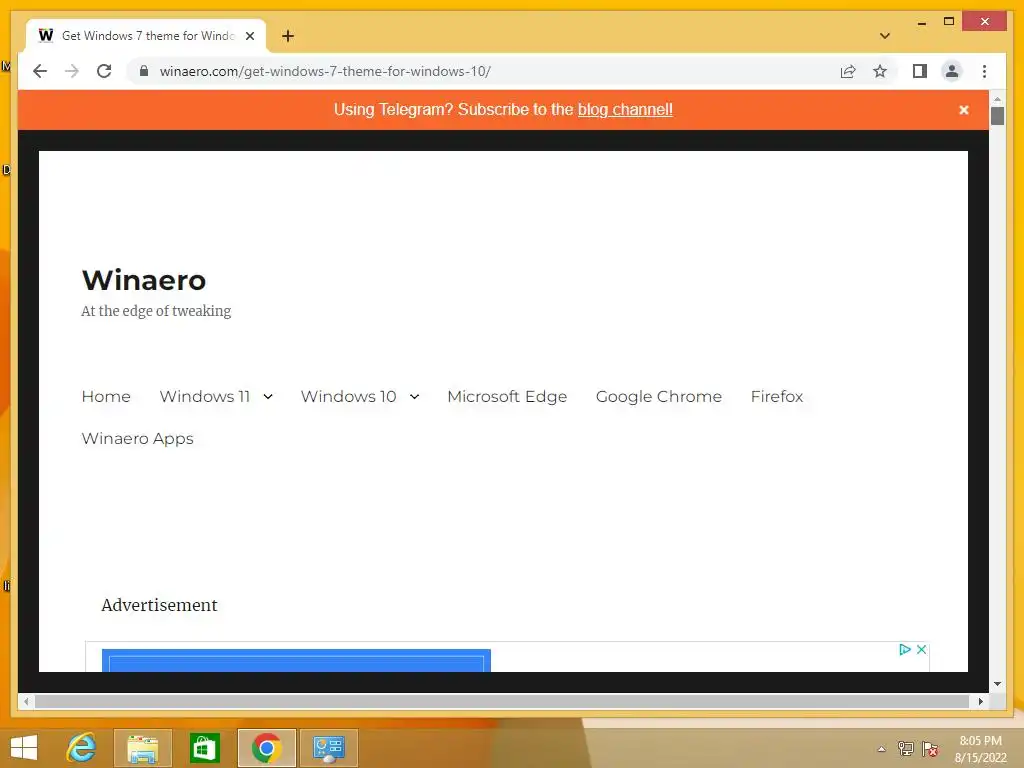Open a new tab

coord(288,36)
